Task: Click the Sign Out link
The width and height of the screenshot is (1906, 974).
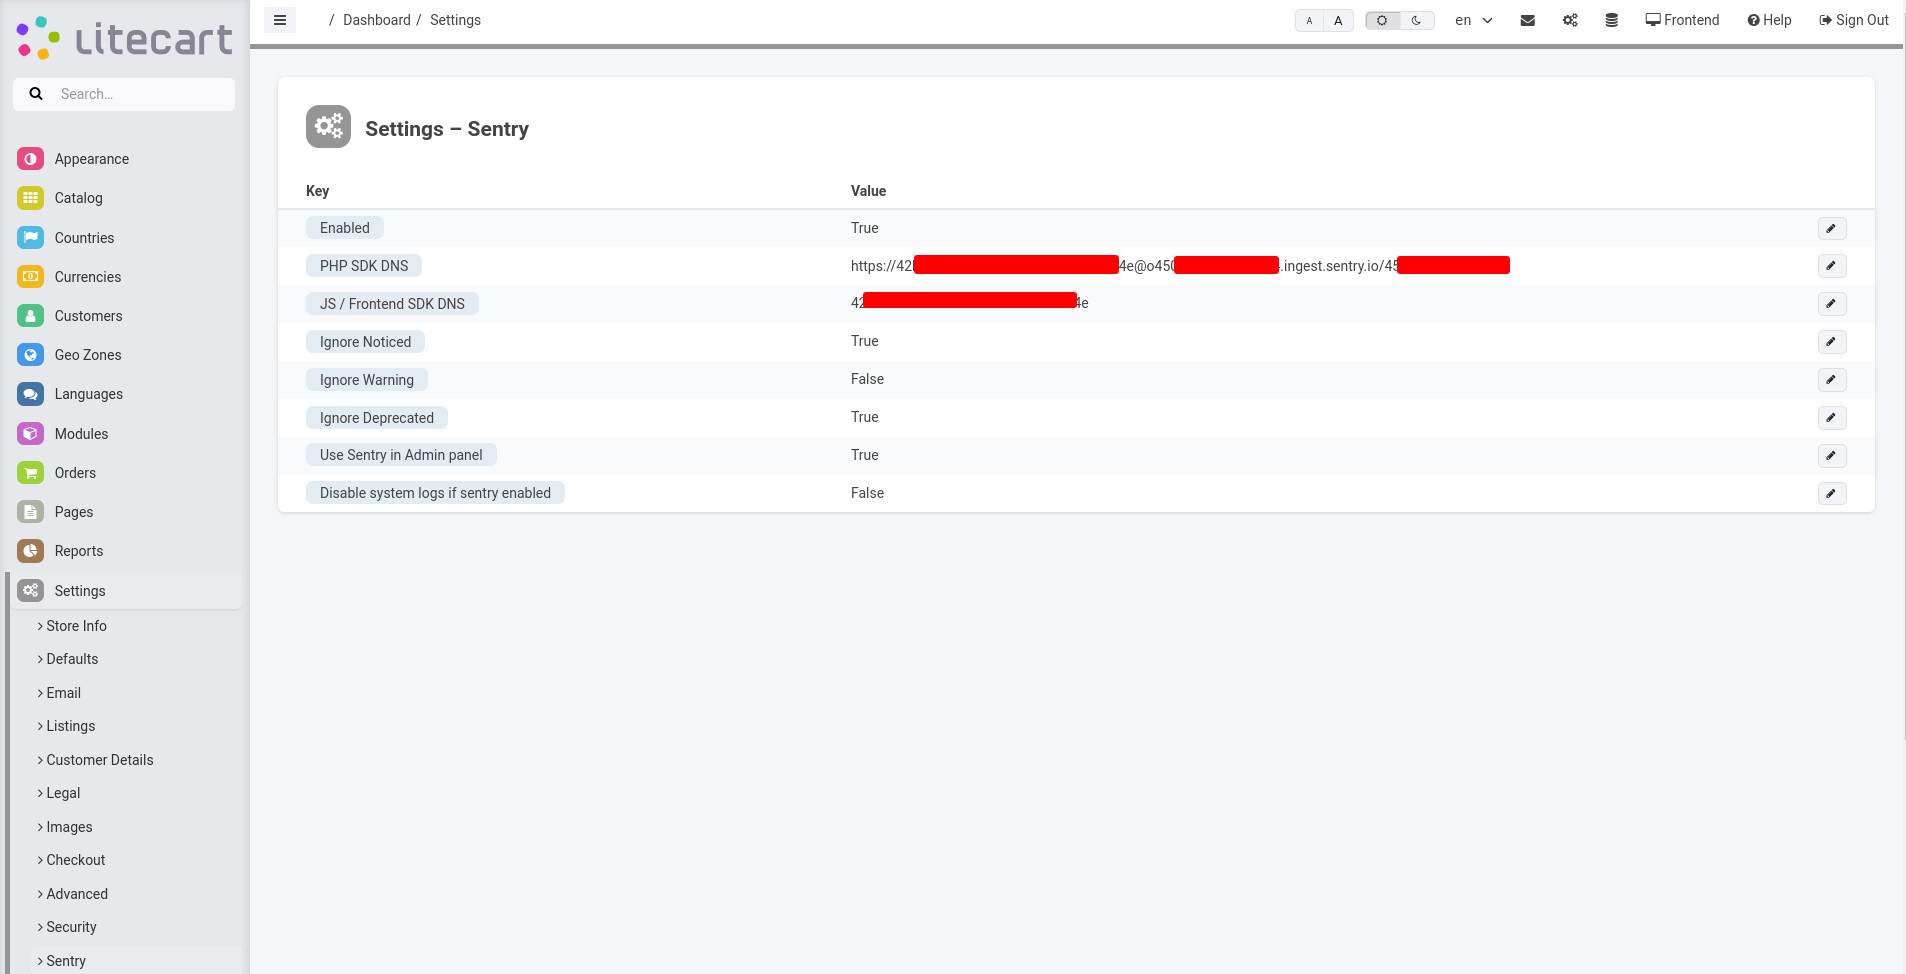Action: [x=1853, y=20]
